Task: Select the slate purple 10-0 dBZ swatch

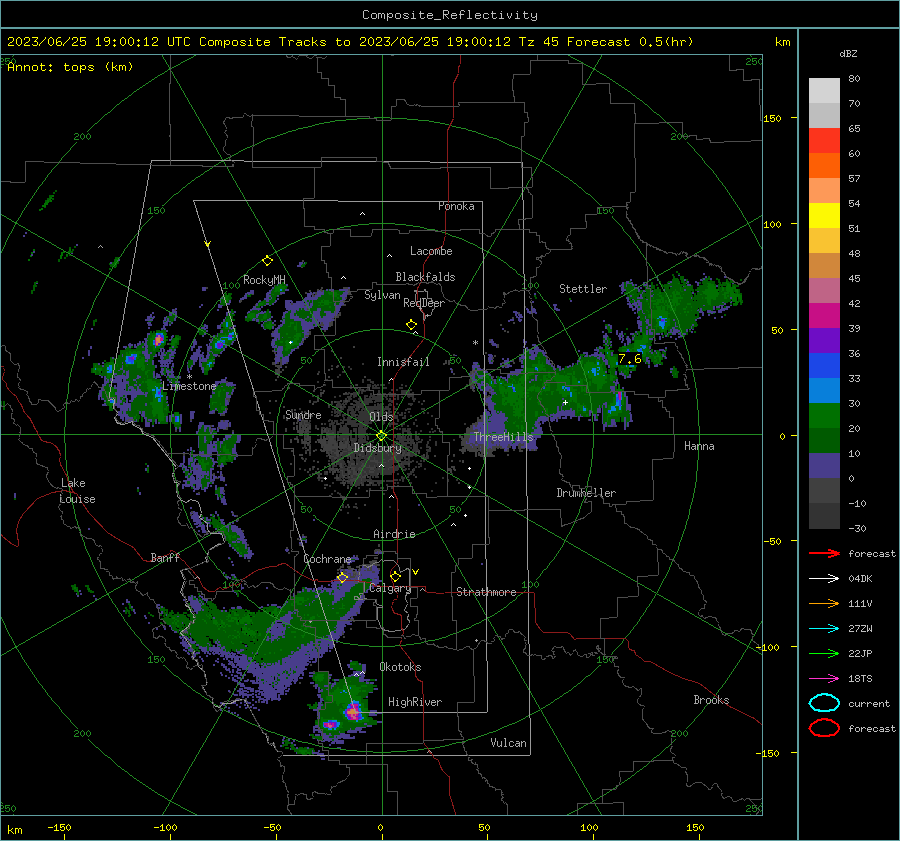Action: [824, 465]
